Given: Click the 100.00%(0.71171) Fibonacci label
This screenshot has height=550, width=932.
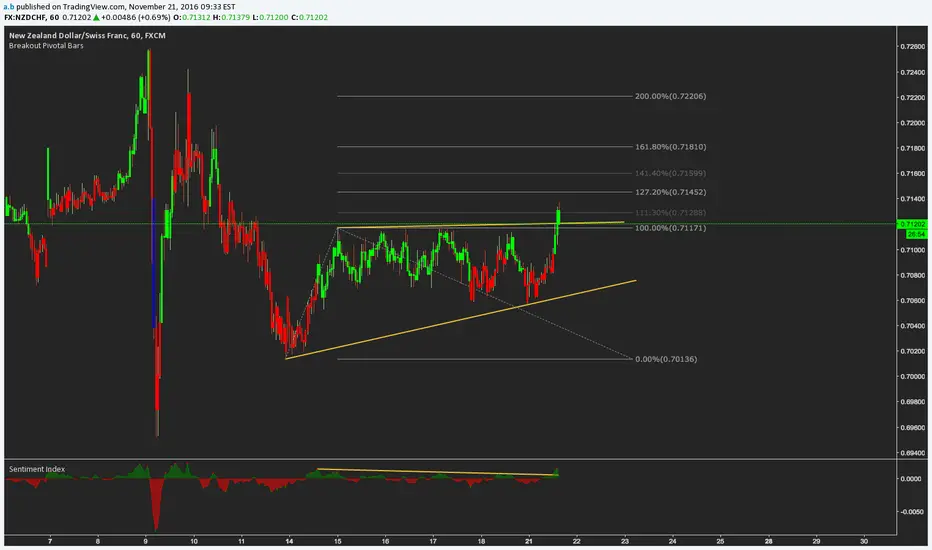Looking at the screenshot, I should tap(670, 228).
